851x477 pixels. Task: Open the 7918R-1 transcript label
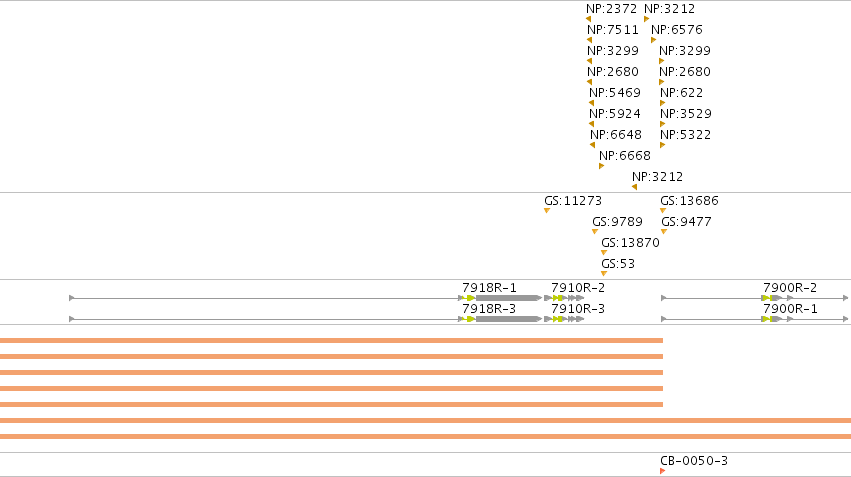[x=490, y=288]
